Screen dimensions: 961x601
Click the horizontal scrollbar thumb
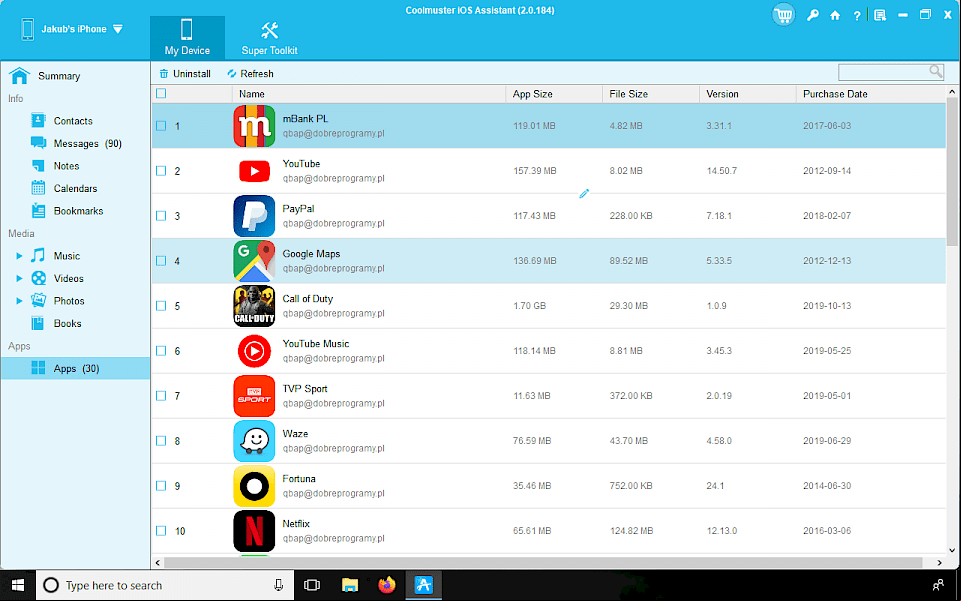pos(543,562)
